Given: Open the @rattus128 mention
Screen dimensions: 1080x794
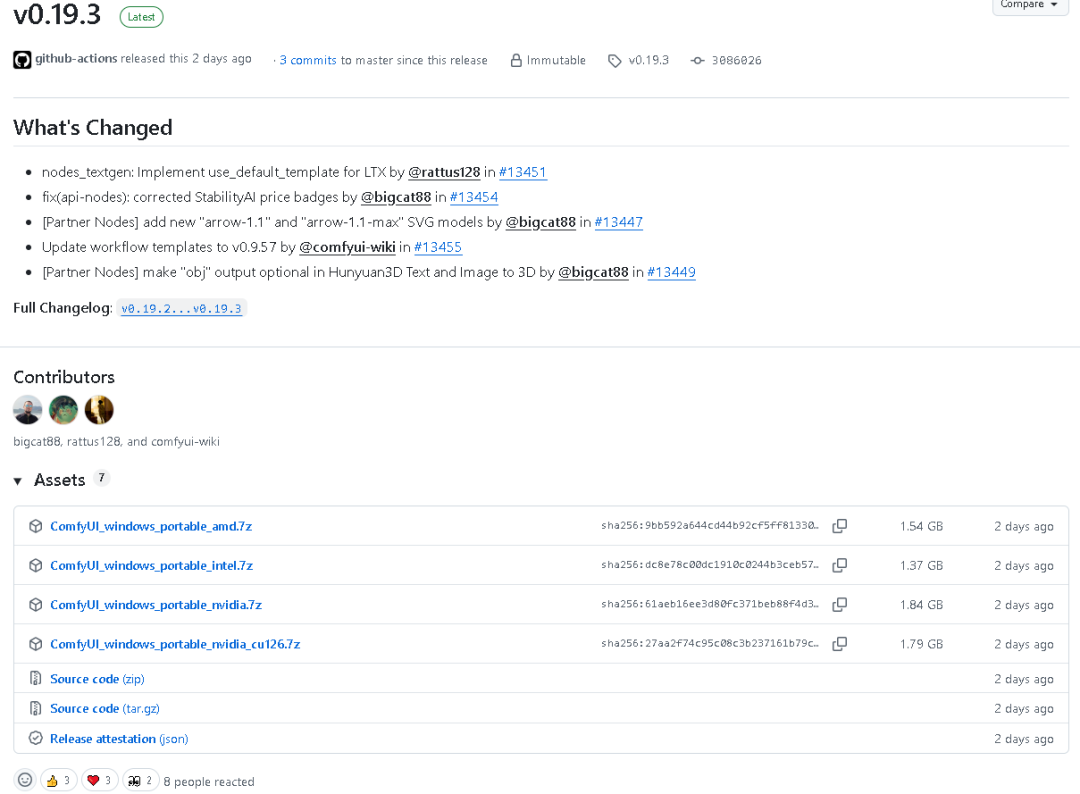Looking at the screenshot, I should pos(444,172).
